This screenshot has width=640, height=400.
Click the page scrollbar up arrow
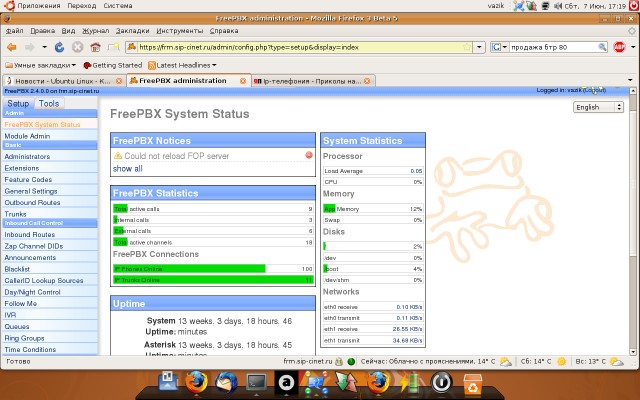[633, 91]
